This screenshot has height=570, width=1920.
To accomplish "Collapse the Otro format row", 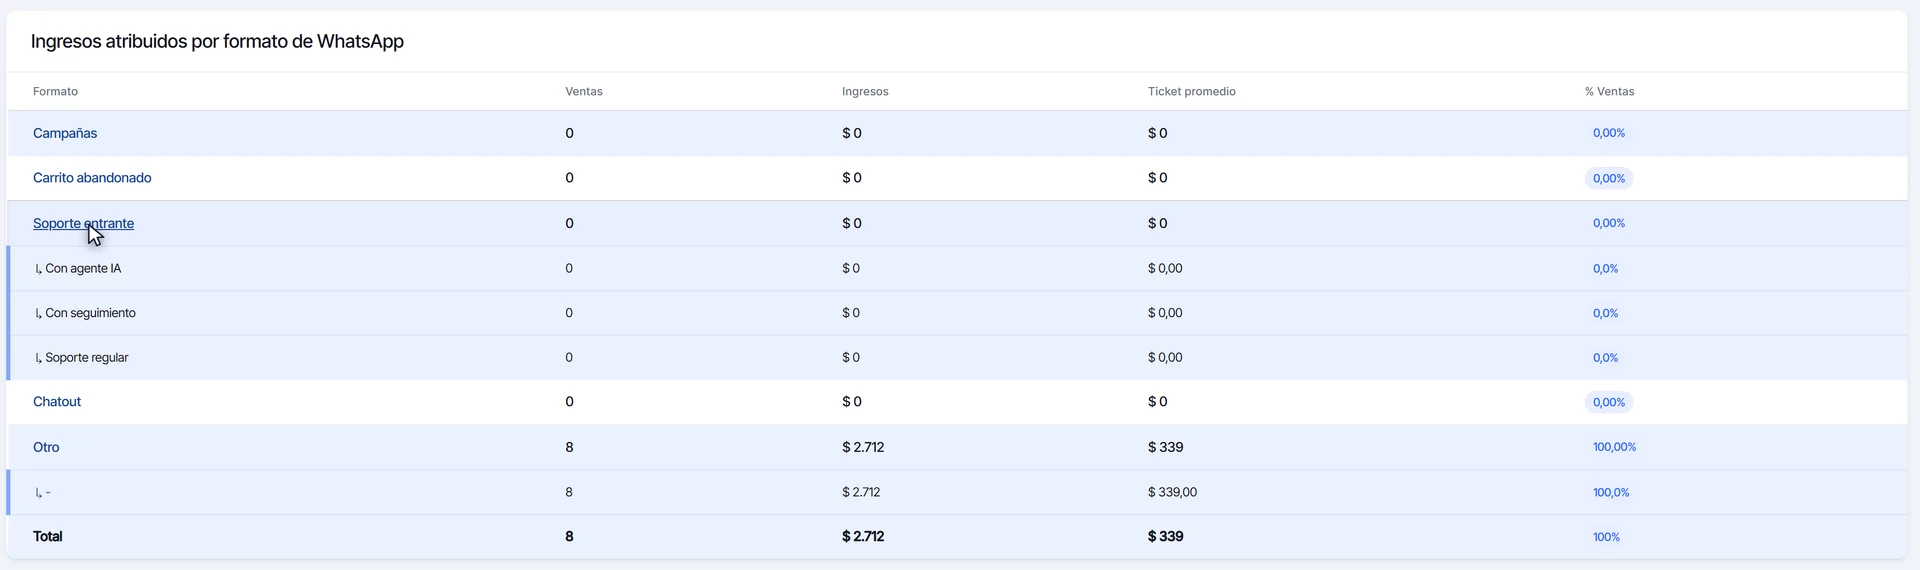I will click(x=46, y=447).
